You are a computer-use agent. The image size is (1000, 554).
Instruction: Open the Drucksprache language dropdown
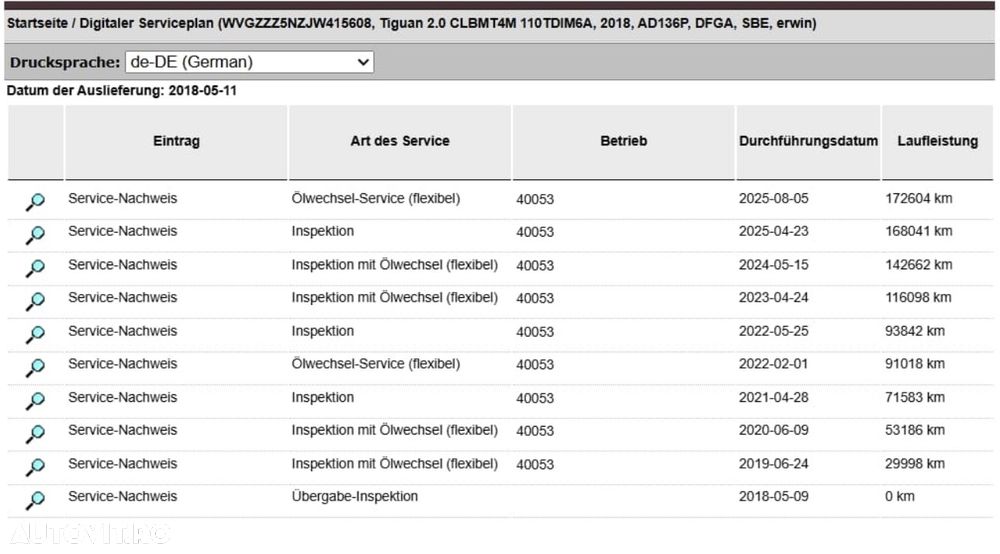(x=249, y=62)
